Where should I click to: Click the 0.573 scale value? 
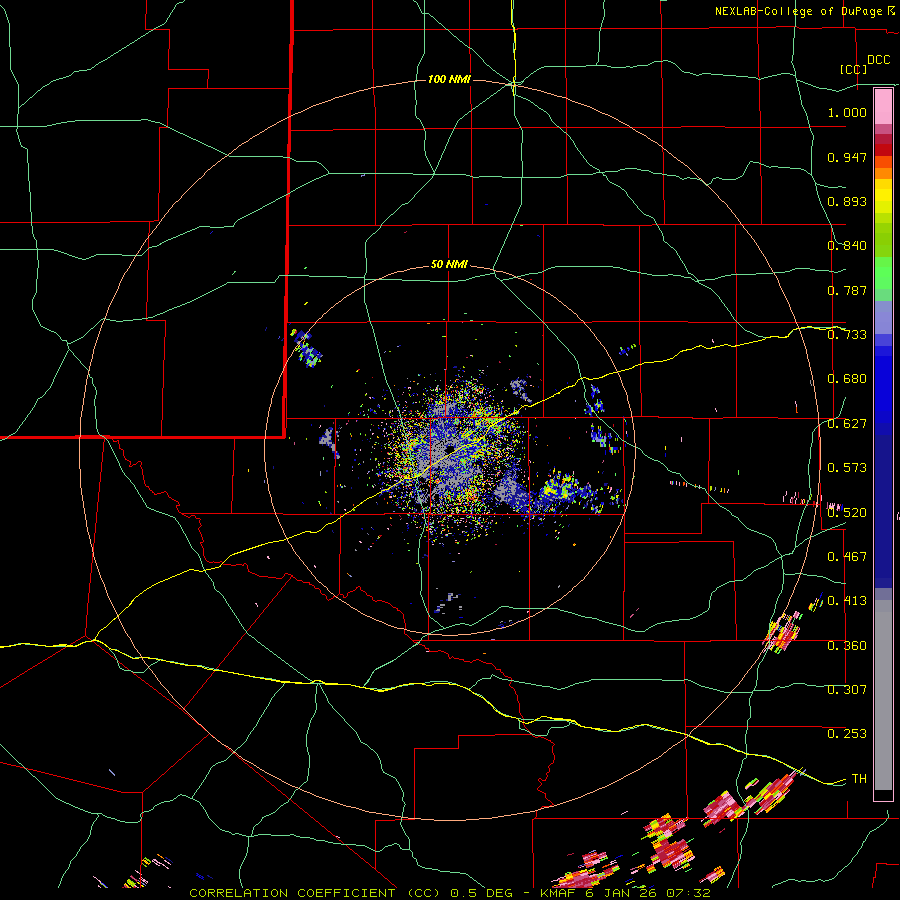pyautogui.click(x=847, y=468)
